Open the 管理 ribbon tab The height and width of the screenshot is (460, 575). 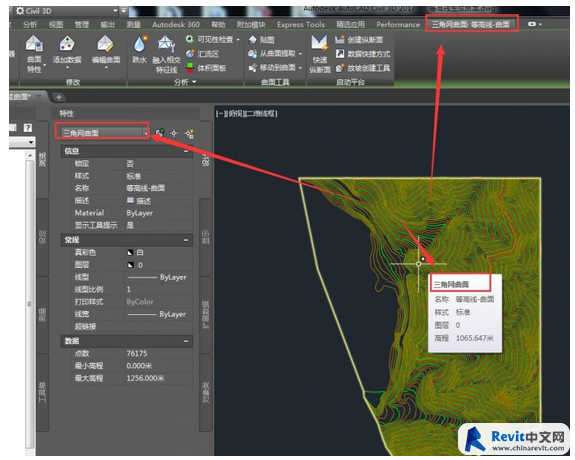point(81,25)
